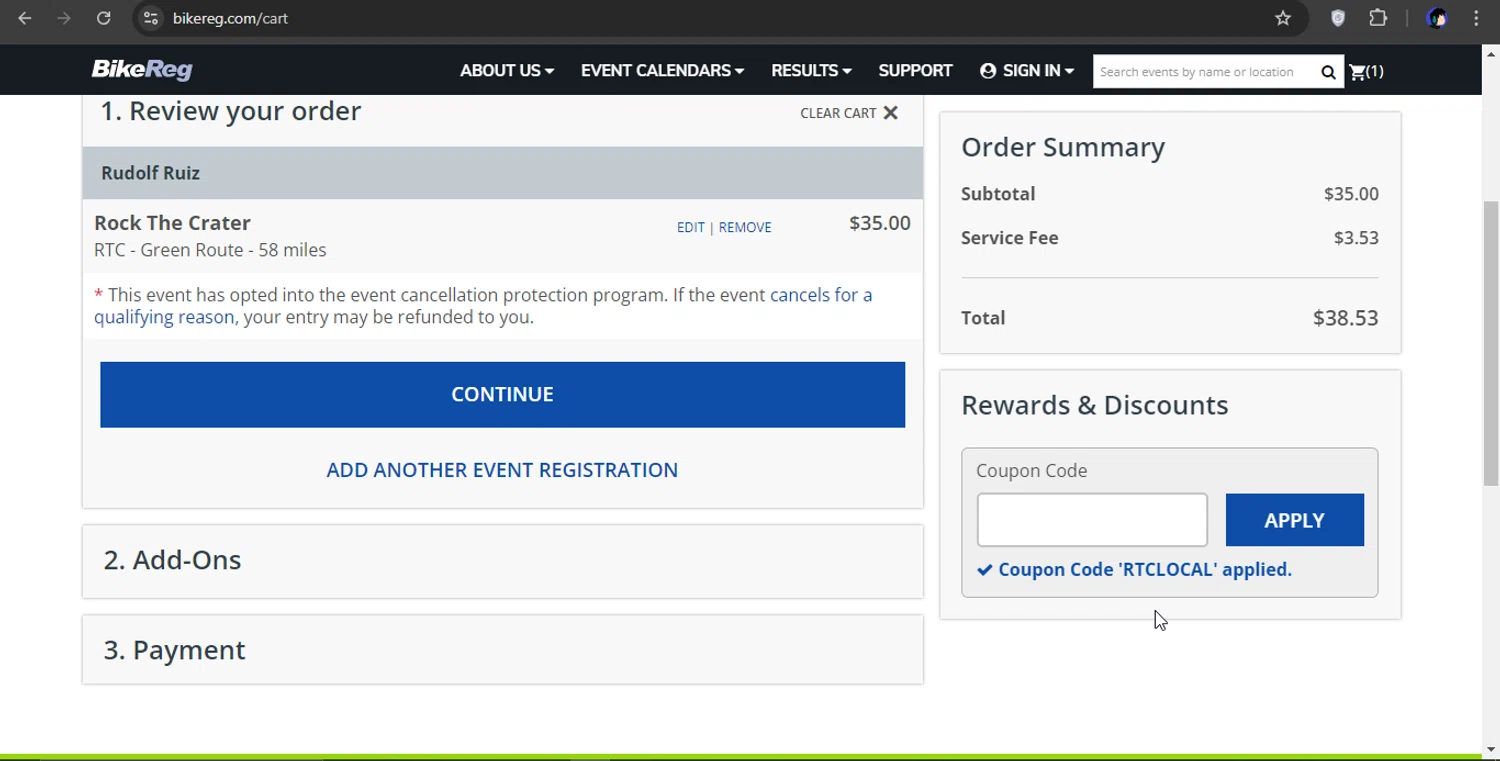The image size is (1500, 761).
Task: Click the Rewards & Discounts heading
Action: [1094, 405]
